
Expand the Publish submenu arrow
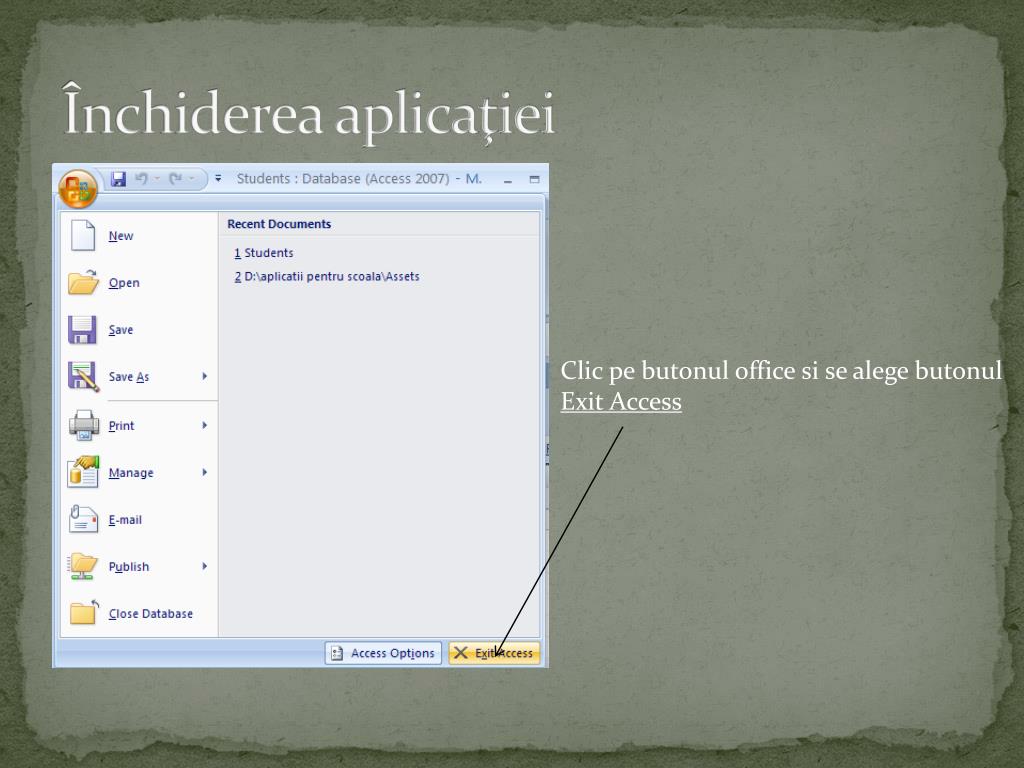tap(204, 566)
